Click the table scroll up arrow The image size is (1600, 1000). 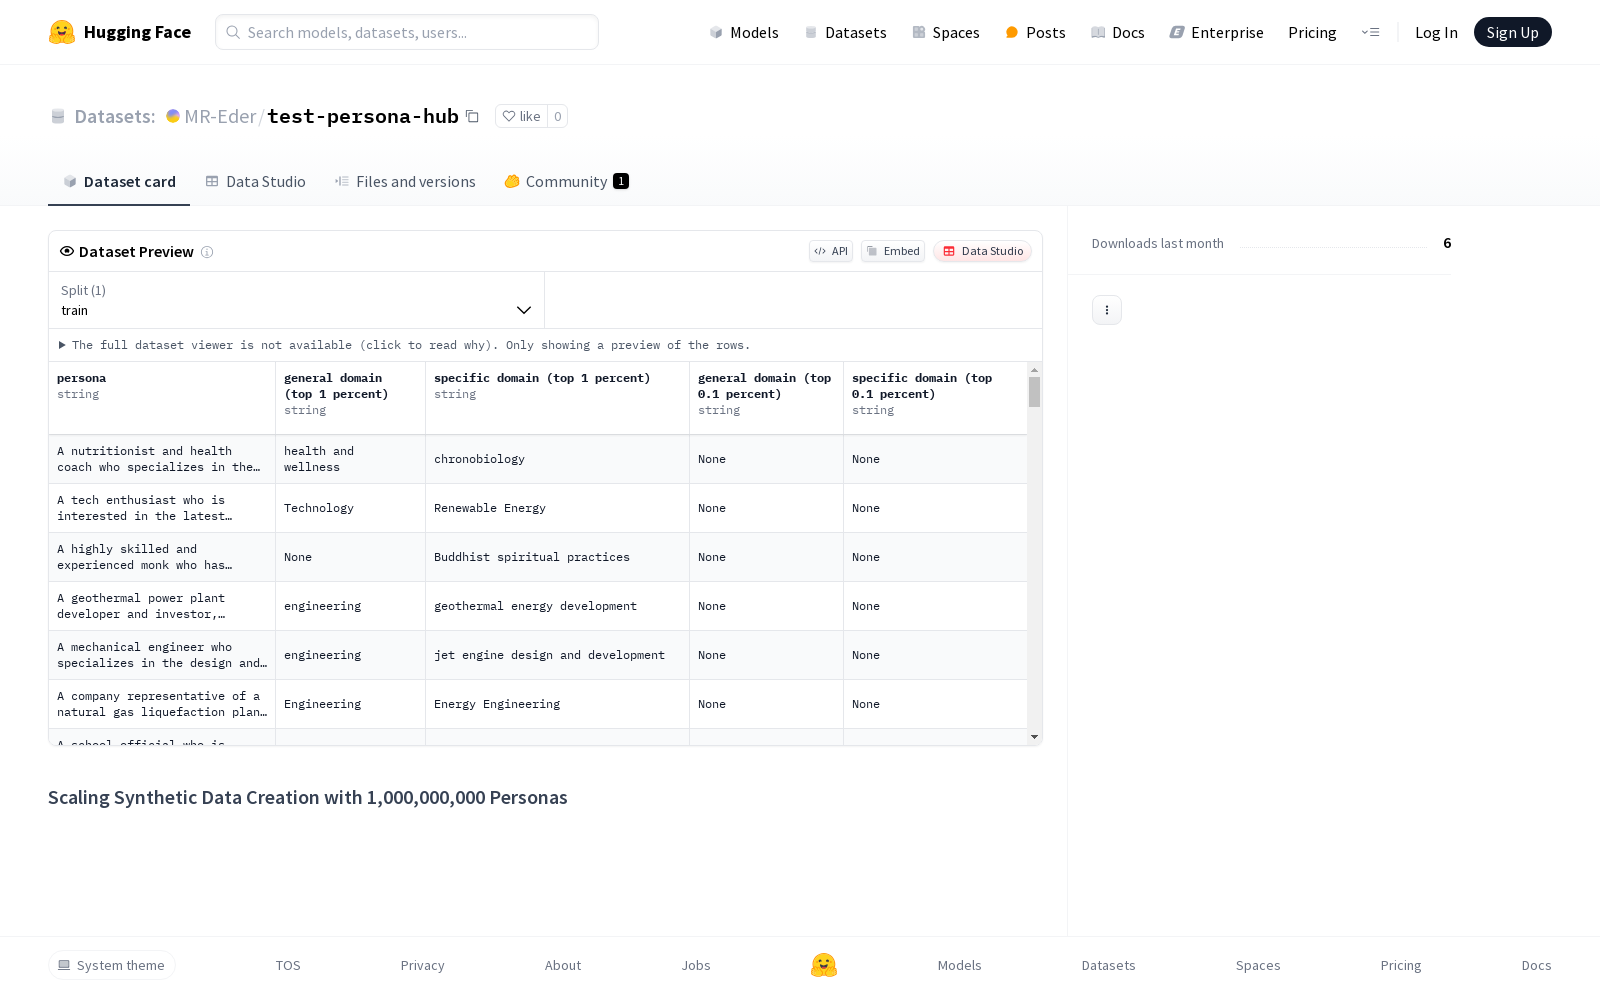pyautogui.click(x=1034, y=370)
